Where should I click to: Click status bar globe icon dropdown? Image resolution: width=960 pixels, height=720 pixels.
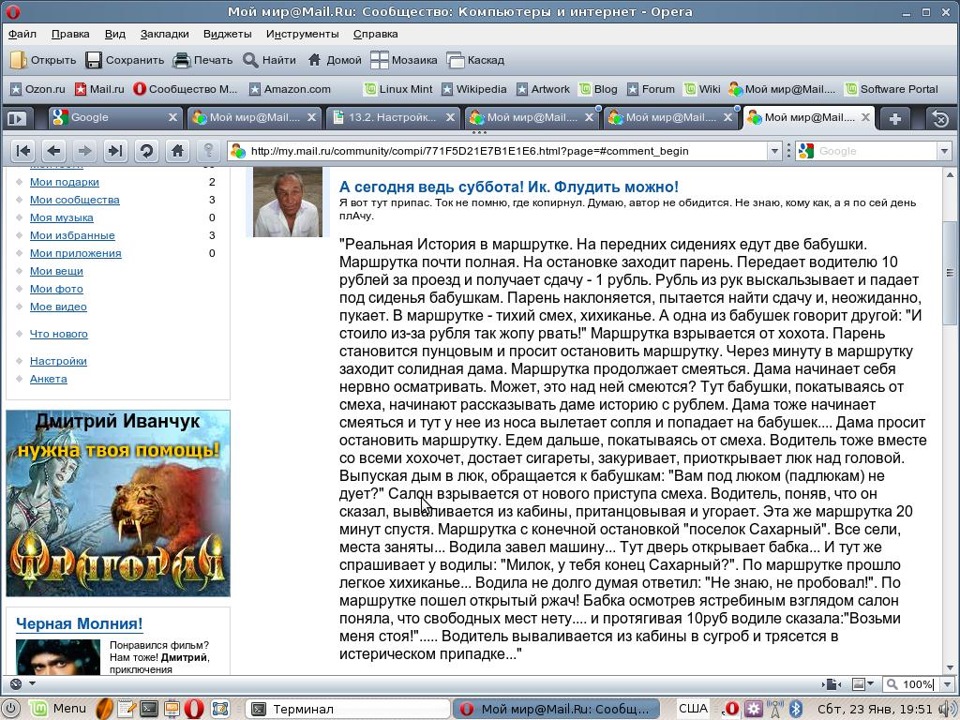(x=23, y=684)
